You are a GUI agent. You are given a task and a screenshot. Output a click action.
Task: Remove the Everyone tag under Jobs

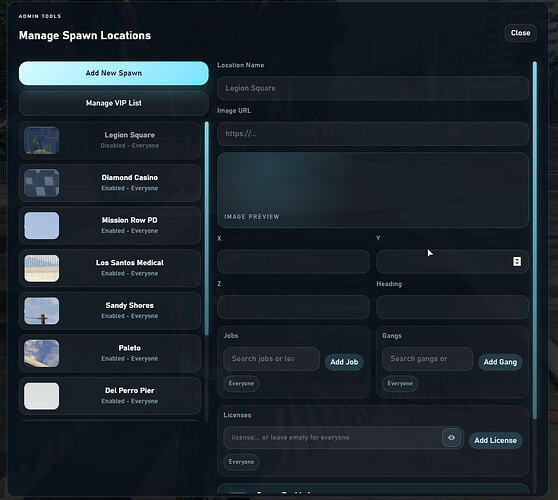coord(241,384)
